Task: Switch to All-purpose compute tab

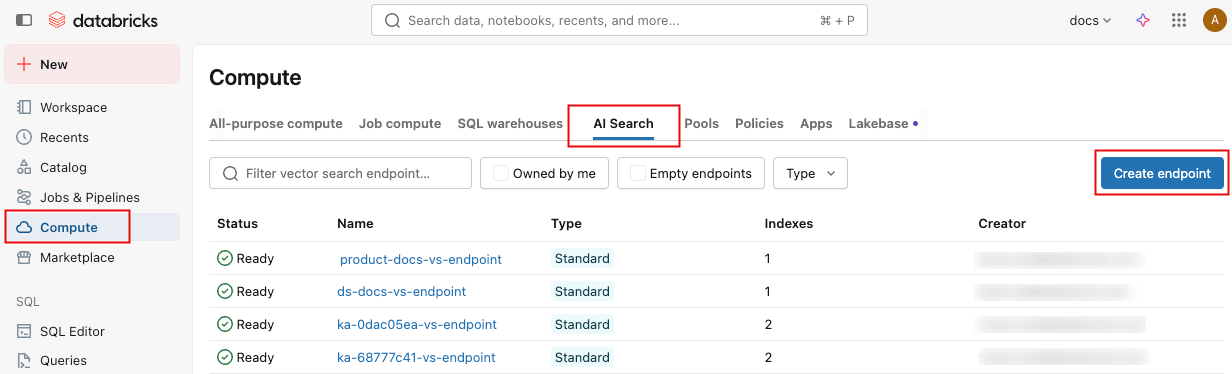Action: coord(276,124)
